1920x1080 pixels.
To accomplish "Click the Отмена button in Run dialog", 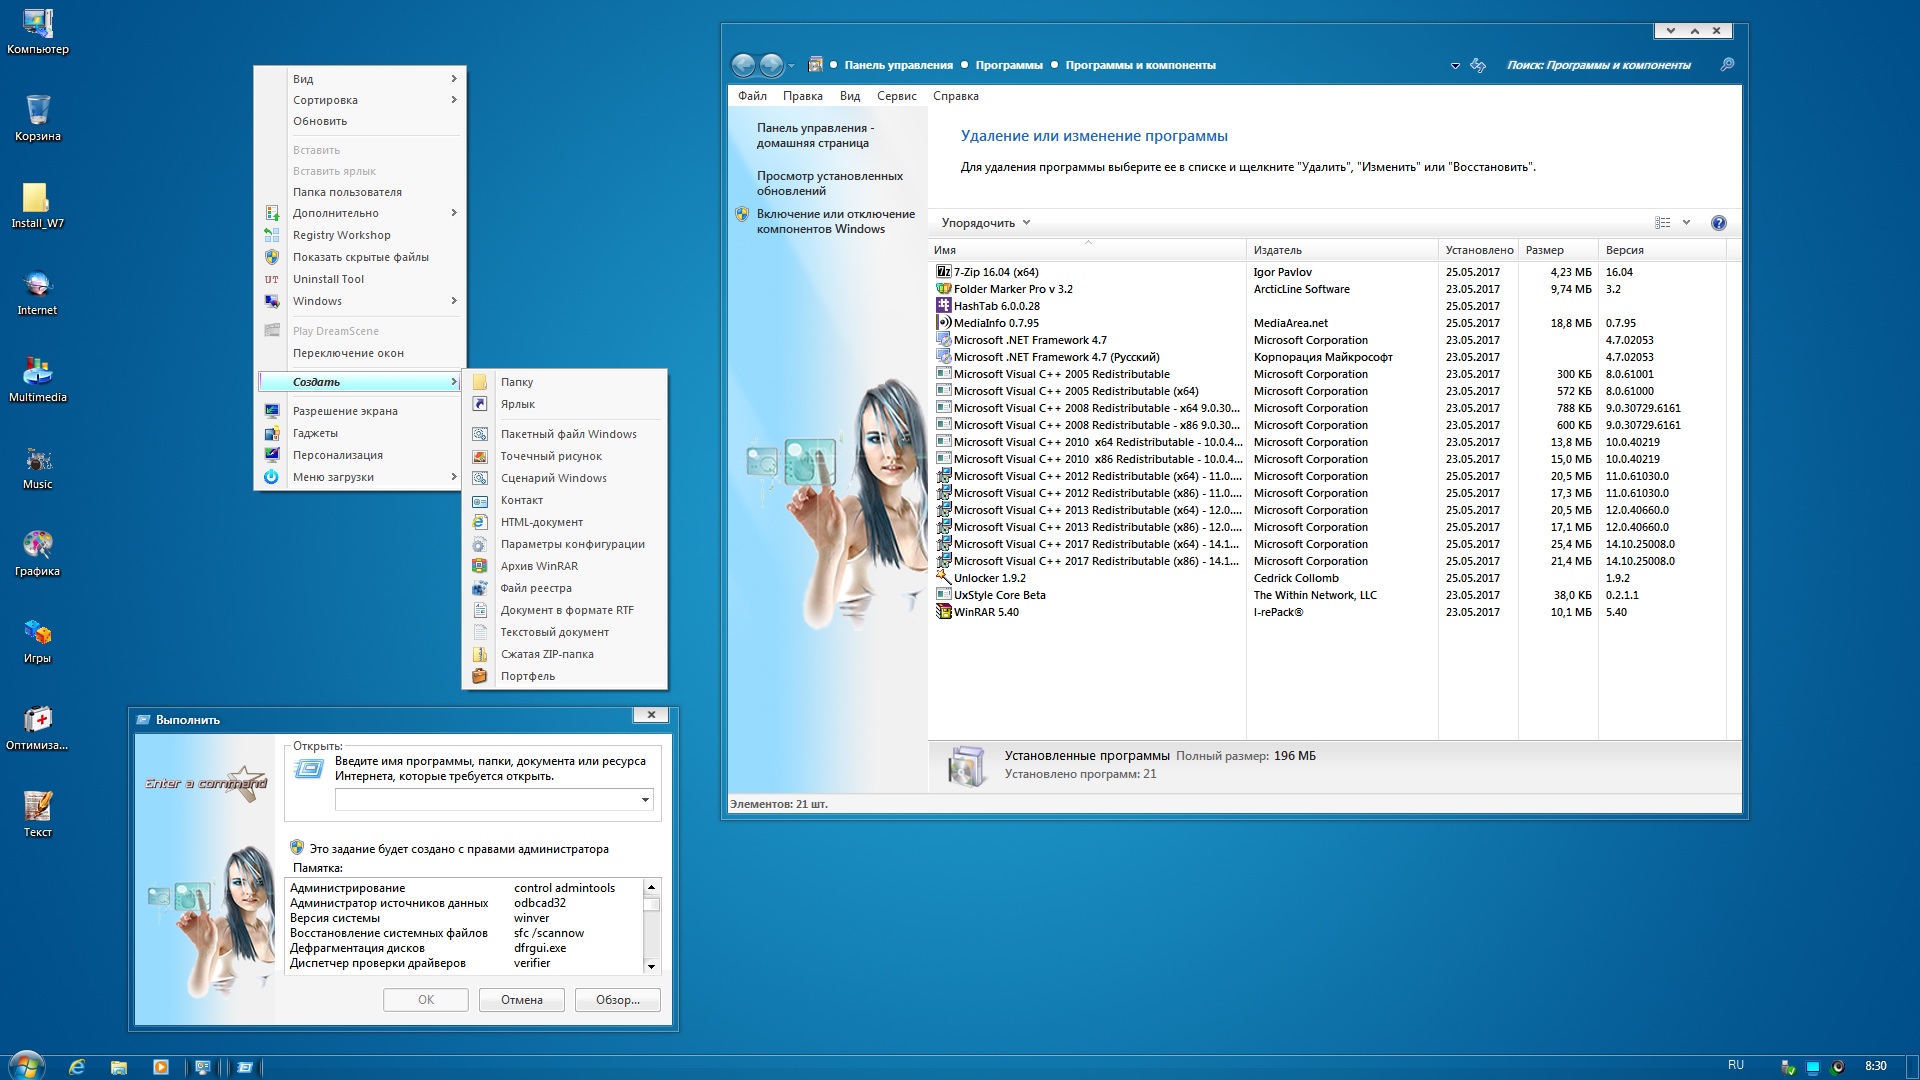I will pos(521,998).
